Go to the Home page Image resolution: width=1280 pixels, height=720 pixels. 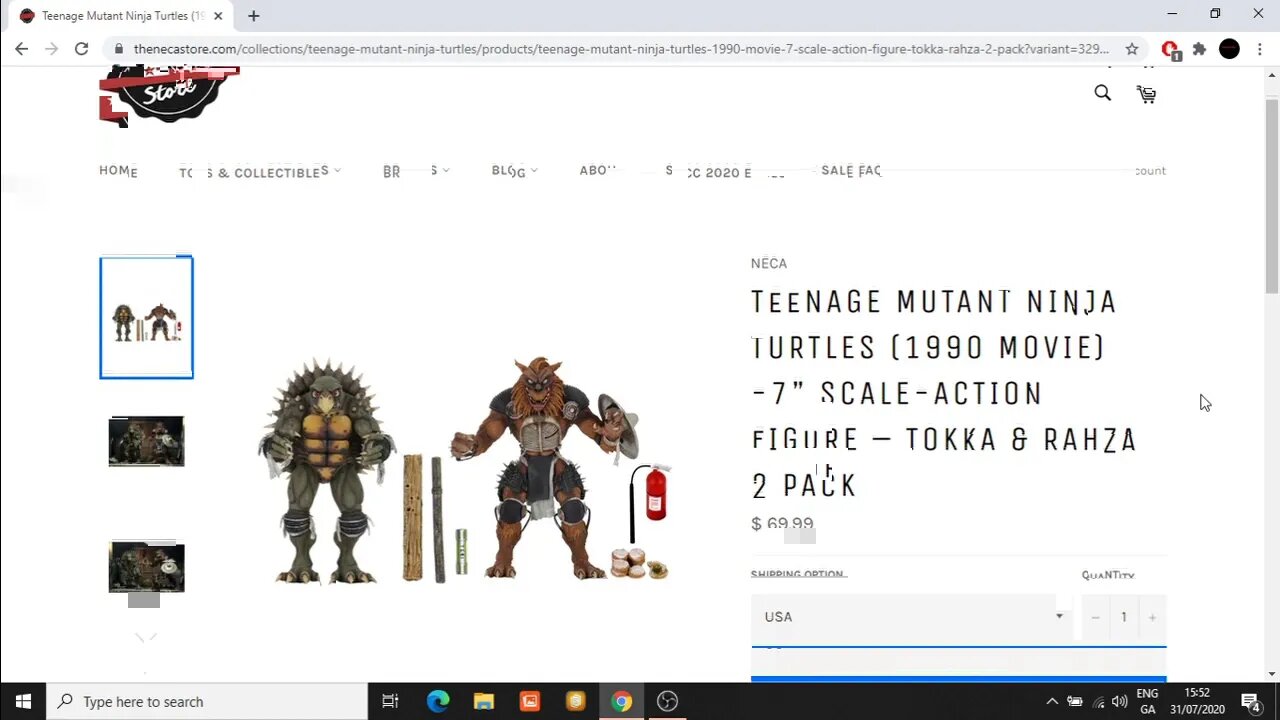tap(118, 171)
